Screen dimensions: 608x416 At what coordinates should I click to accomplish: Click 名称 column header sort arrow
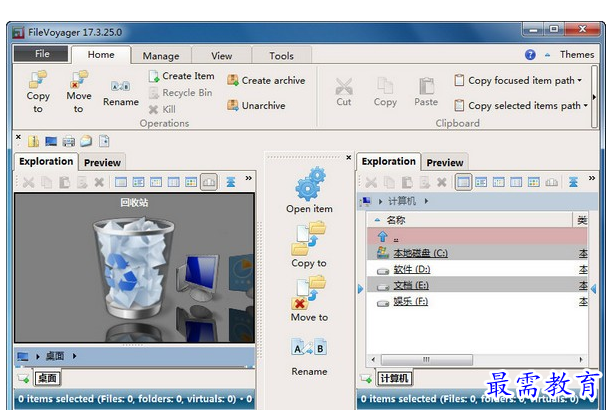point(377,220)
